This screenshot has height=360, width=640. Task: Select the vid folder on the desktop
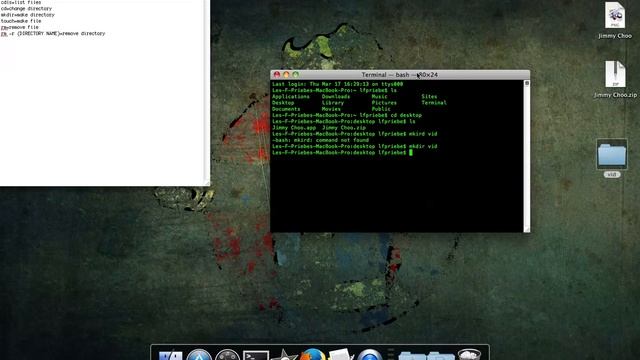(x=611, y=158)
